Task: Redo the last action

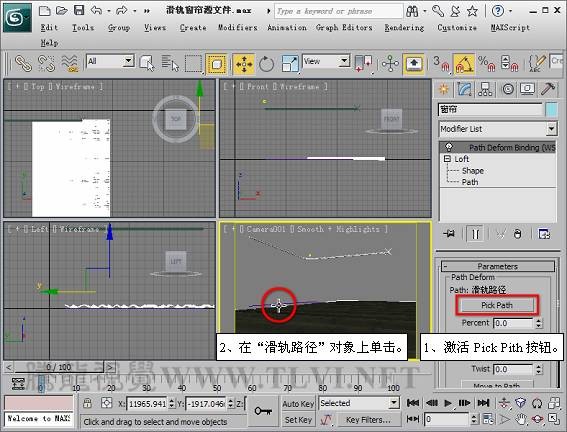Action: pos(122,10)
